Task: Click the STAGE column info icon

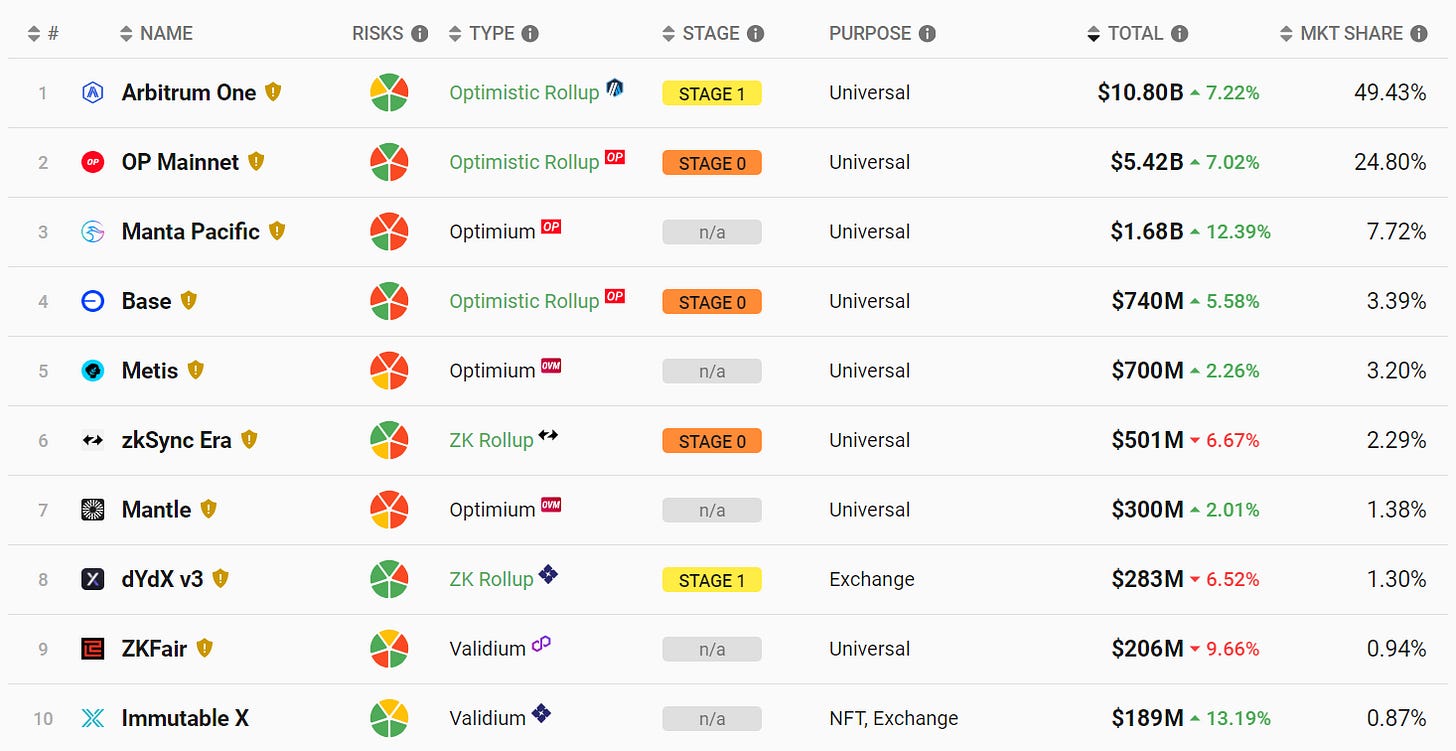Action: (x=755, y=34)
